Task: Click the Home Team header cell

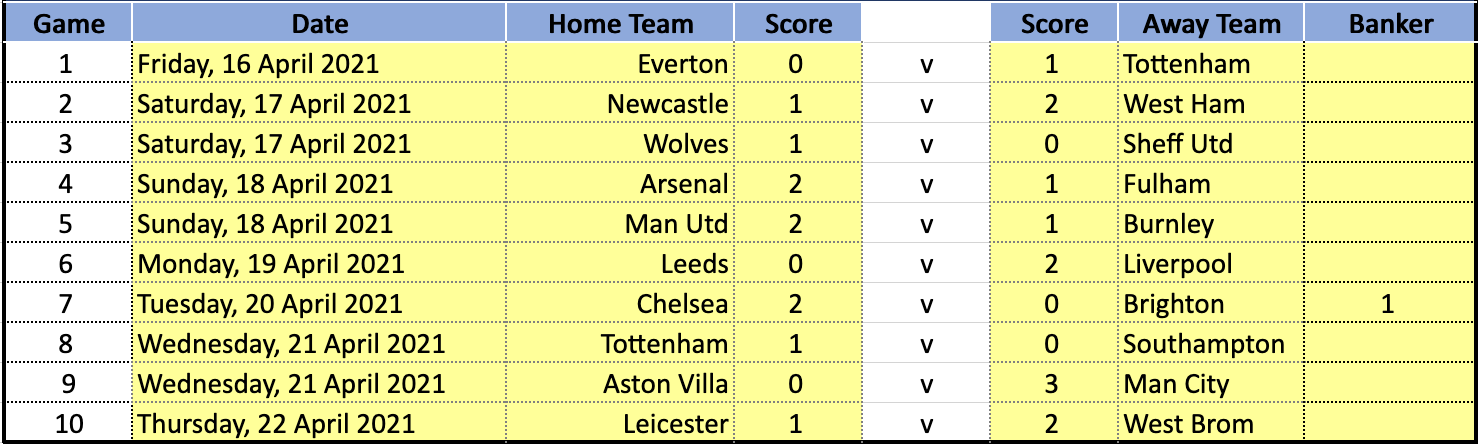Action: point(620,24)
